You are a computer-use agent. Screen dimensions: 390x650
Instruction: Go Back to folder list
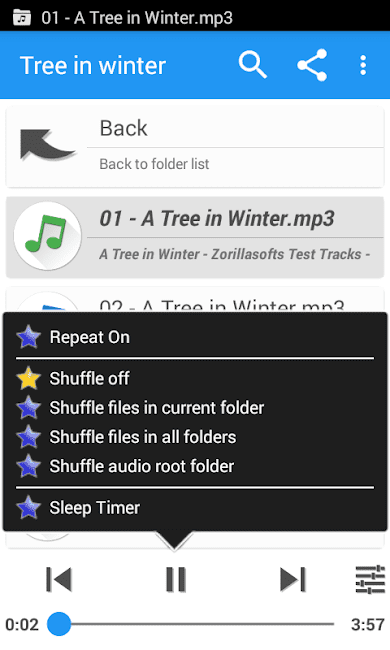coord(195,146)
